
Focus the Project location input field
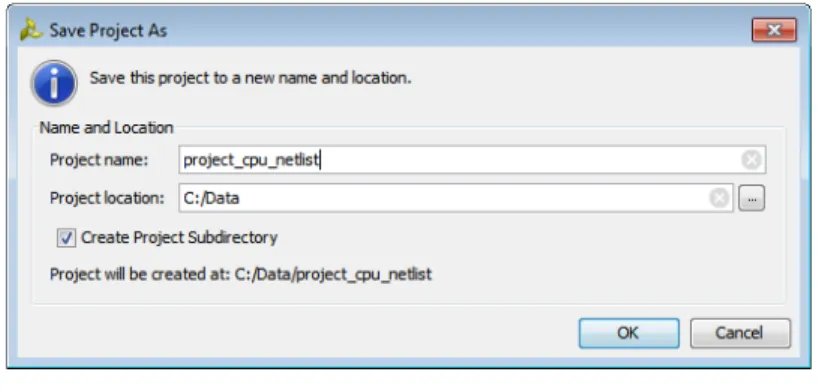[456, 198]
